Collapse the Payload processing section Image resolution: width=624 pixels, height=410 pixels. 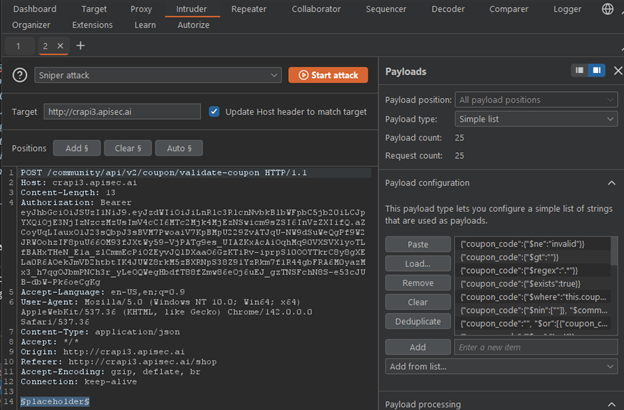(611, 404)
